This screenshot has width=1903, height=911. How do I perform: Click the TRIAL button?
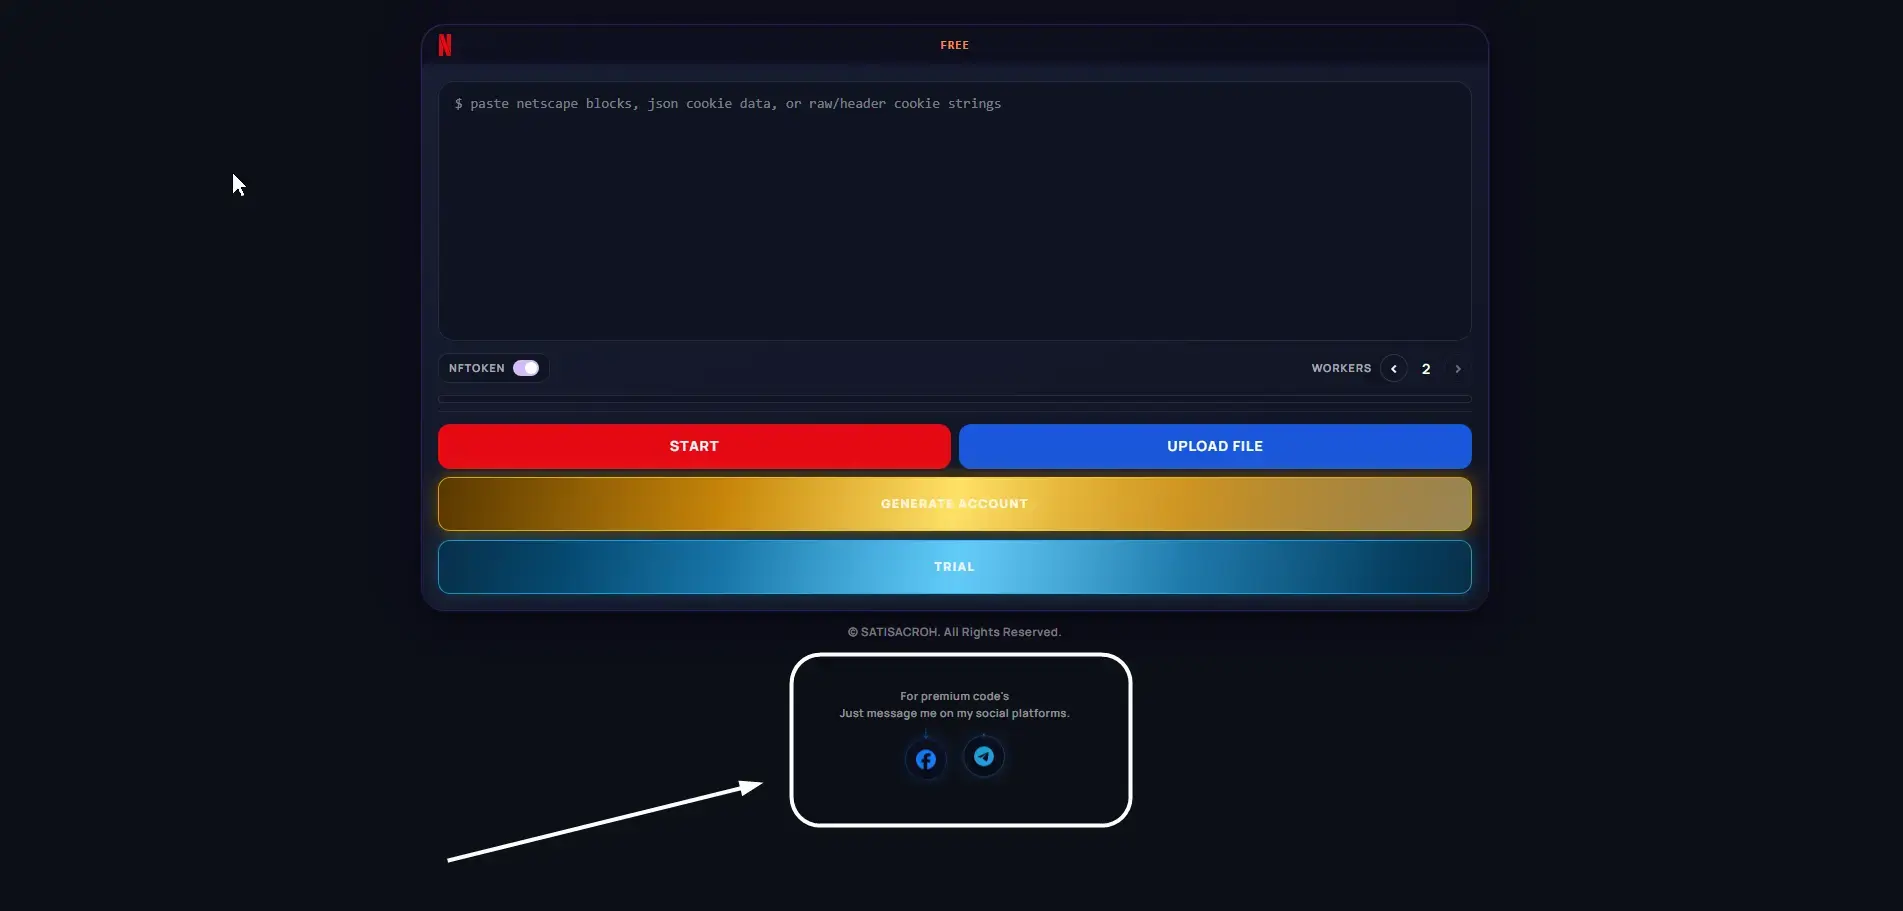(x=955, y=567)
